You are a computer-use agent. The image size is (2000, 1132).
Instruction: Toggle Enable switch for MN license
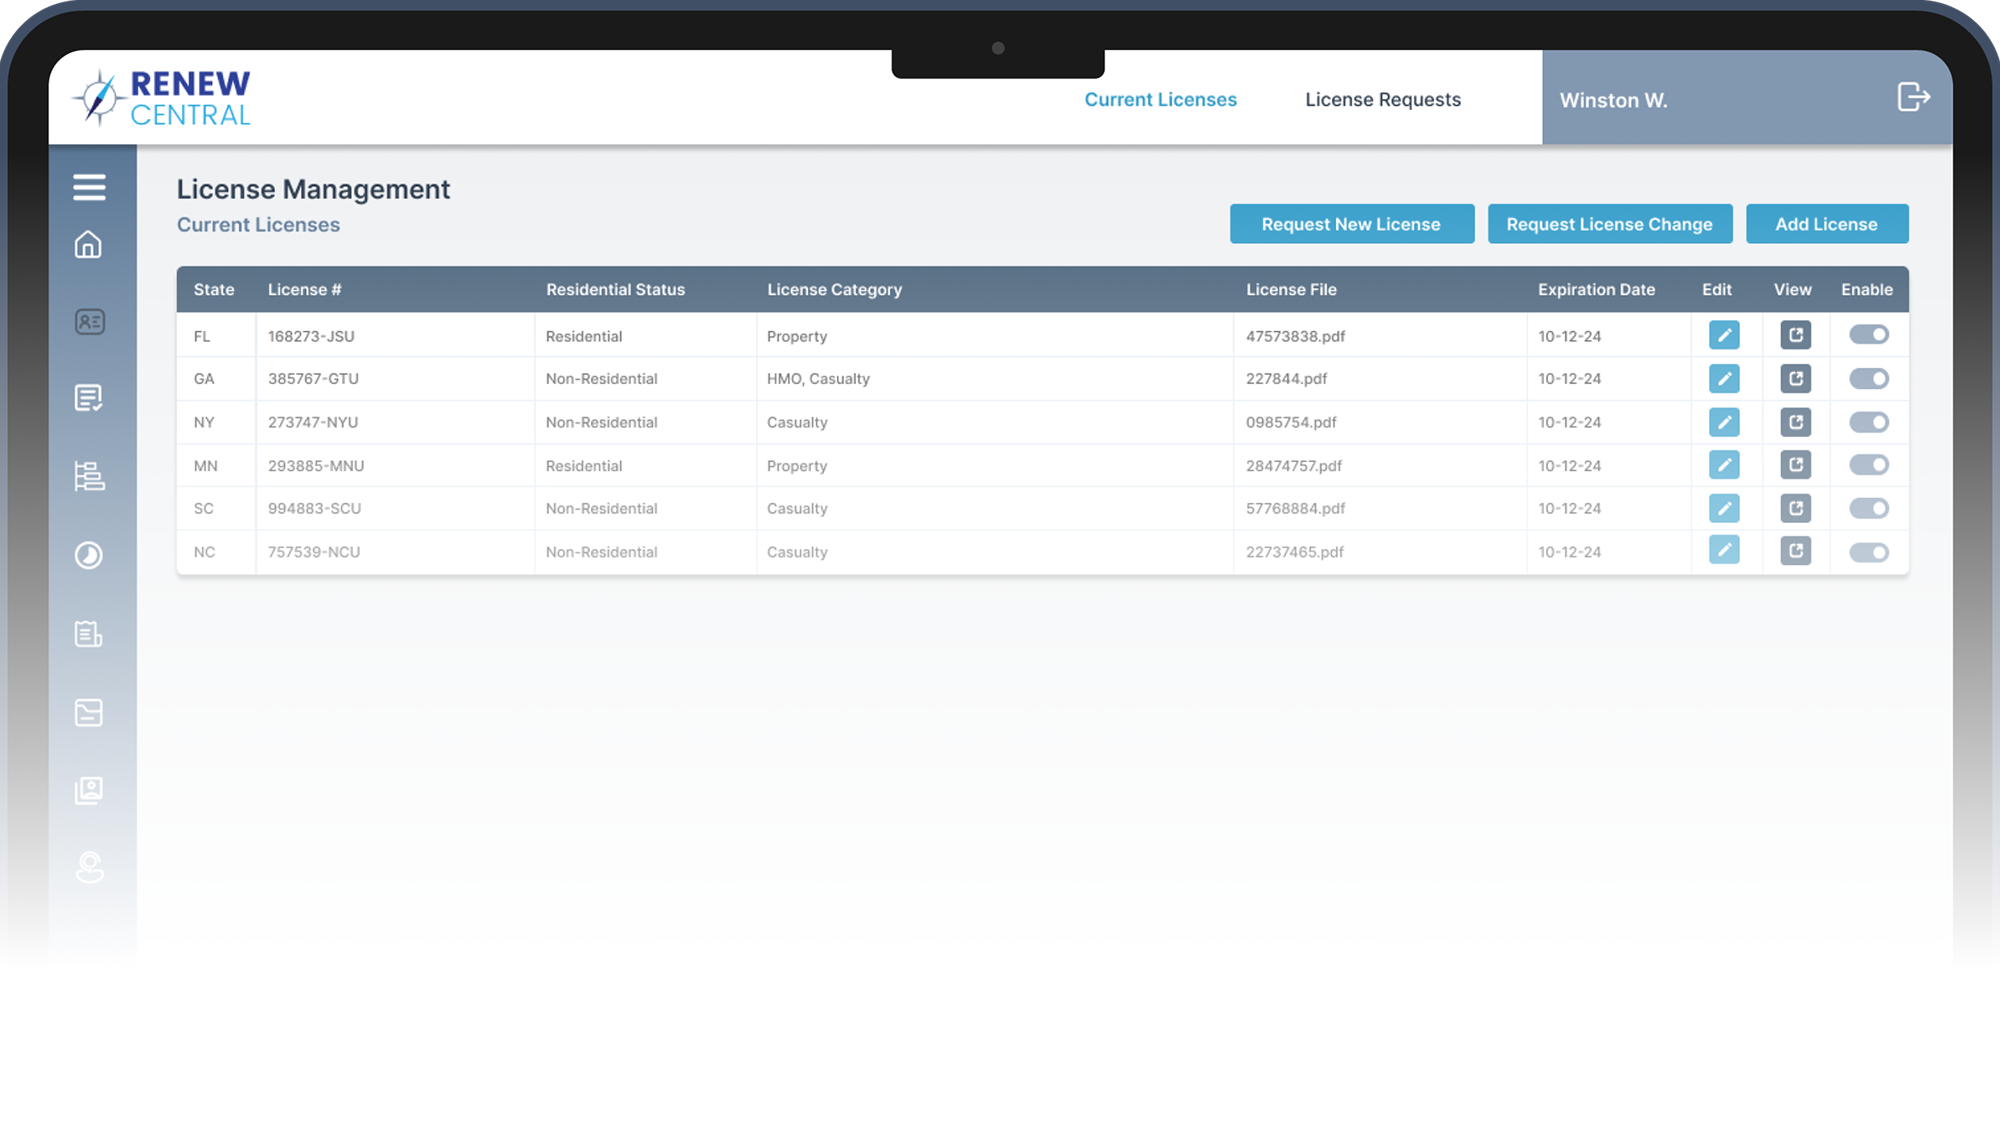point(1868,465)
